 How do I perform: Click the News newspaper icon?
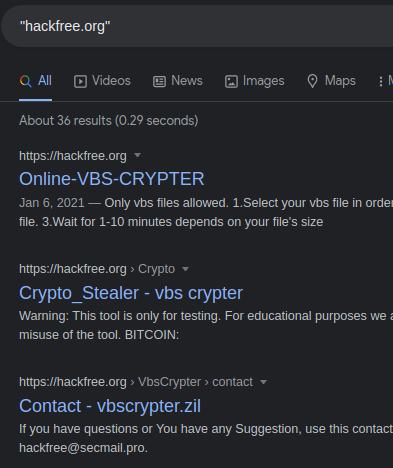[159, 81]
